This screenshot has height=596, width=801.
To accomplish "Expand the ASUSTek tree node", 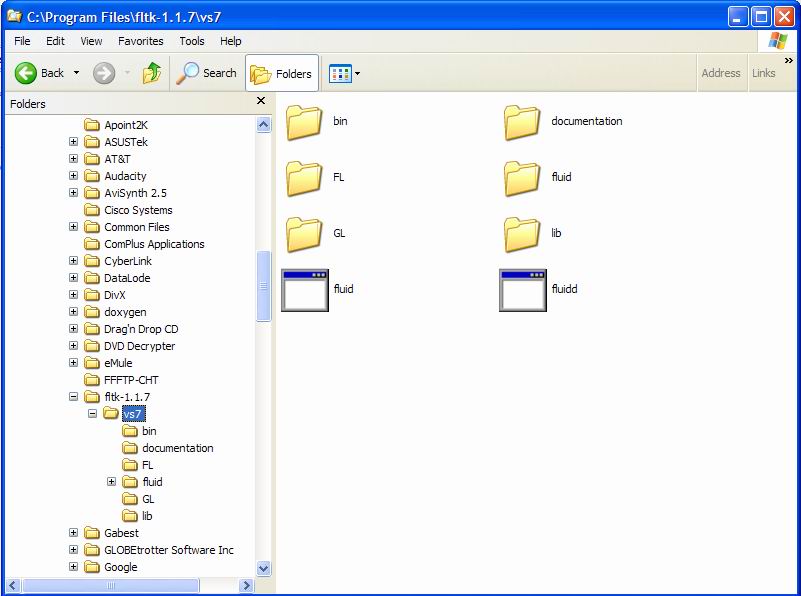I will point(74,141).
